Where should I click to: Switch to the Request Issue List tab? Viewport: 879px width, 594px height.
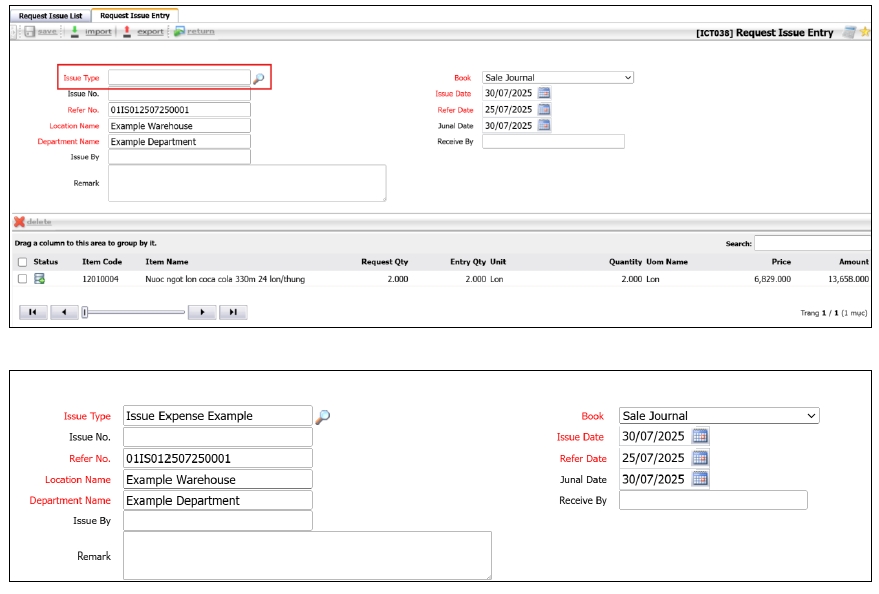pos(50,16)
